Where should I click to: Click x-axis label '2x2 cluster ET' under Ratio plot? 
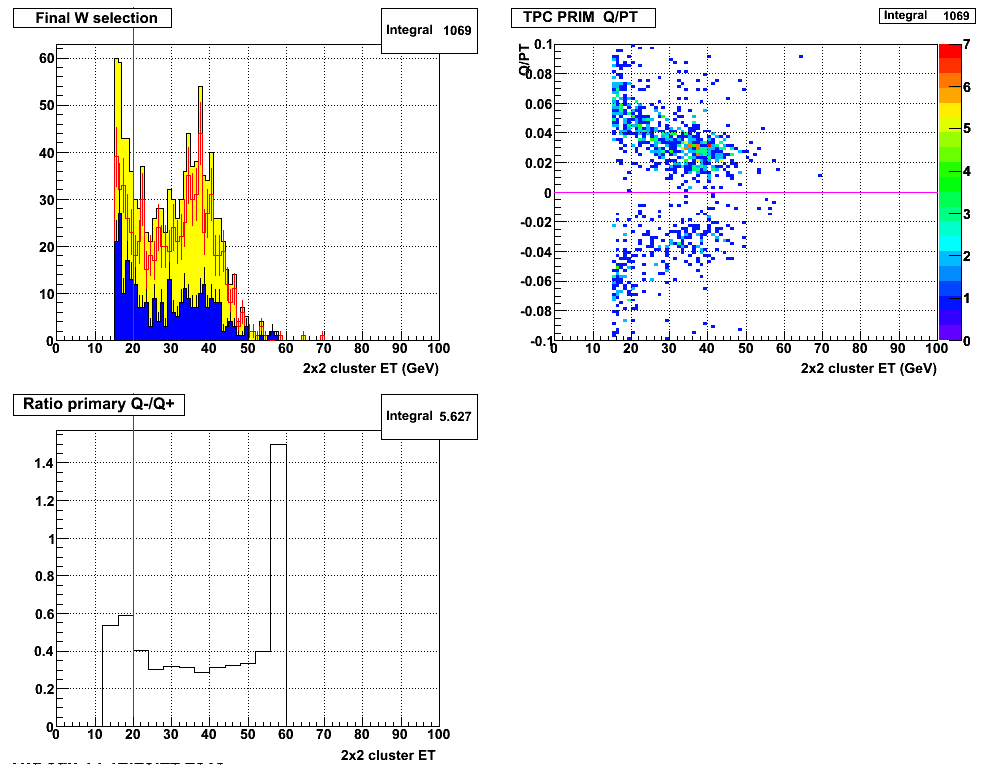[x=388, y=755]
